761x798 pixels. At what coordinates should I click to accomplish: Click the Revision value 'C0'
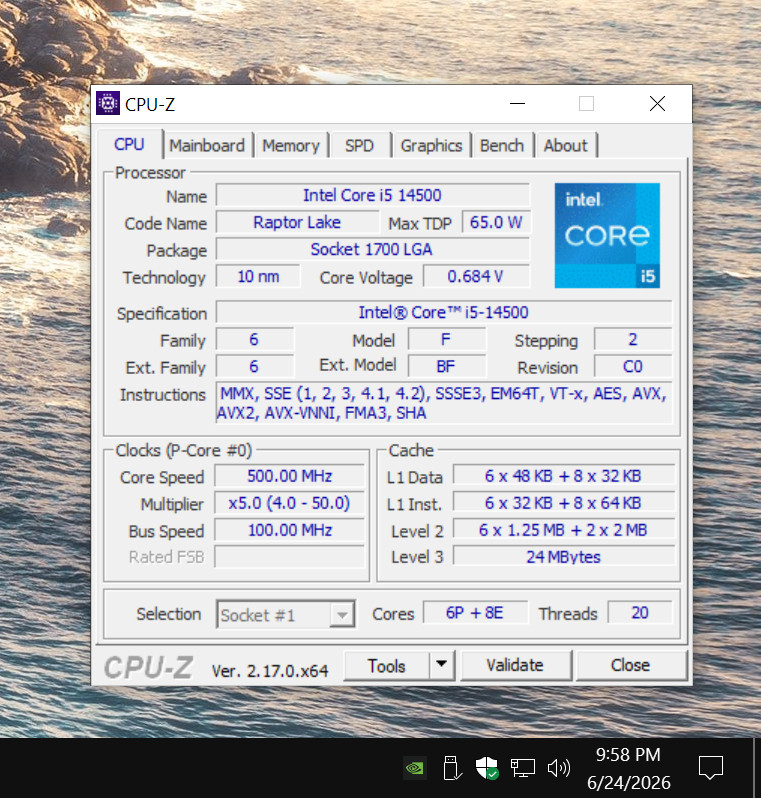click(633, 366)
